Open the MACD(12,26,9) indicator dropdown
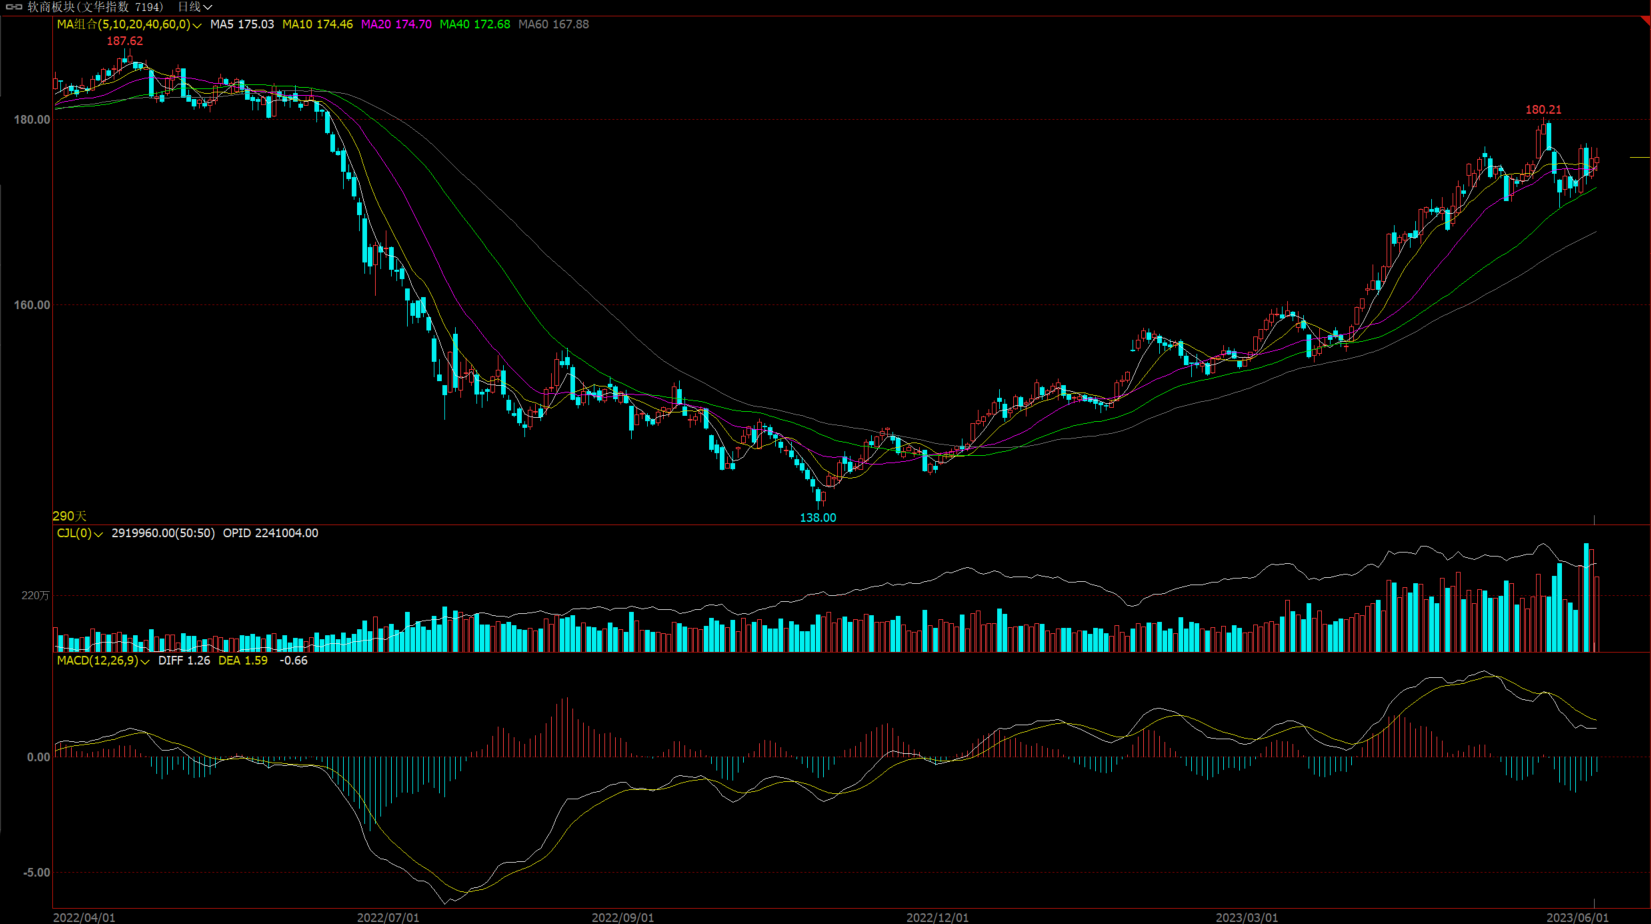This screenshot has height=924, width=1651. (x=103, y=660)
